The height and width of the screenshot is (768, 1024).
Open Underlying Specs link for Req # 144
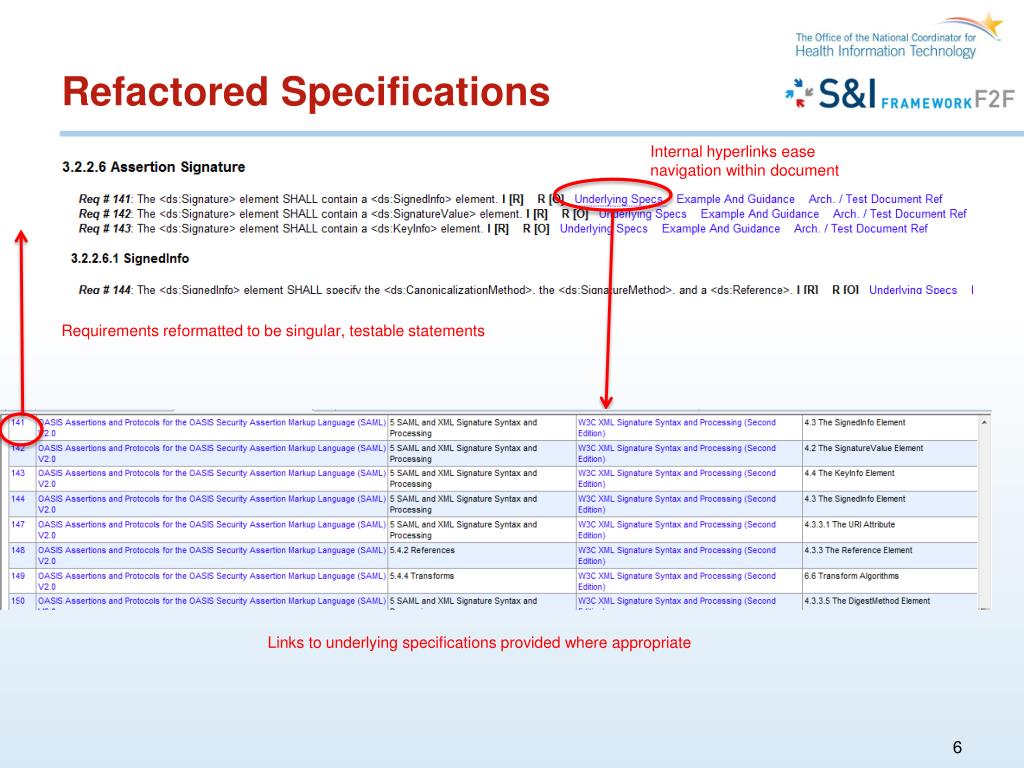point(912,290)
